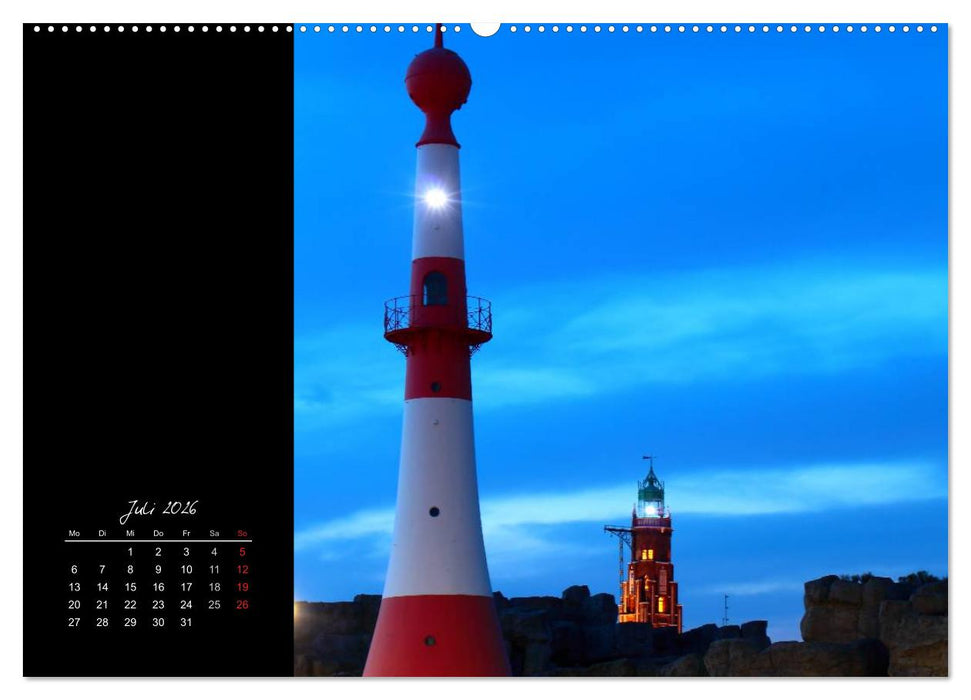This screenshot has height=700, width=971.
Task: Select the 'Sa' weekday label
Action: pyautogui.click(x=215, y=533)
